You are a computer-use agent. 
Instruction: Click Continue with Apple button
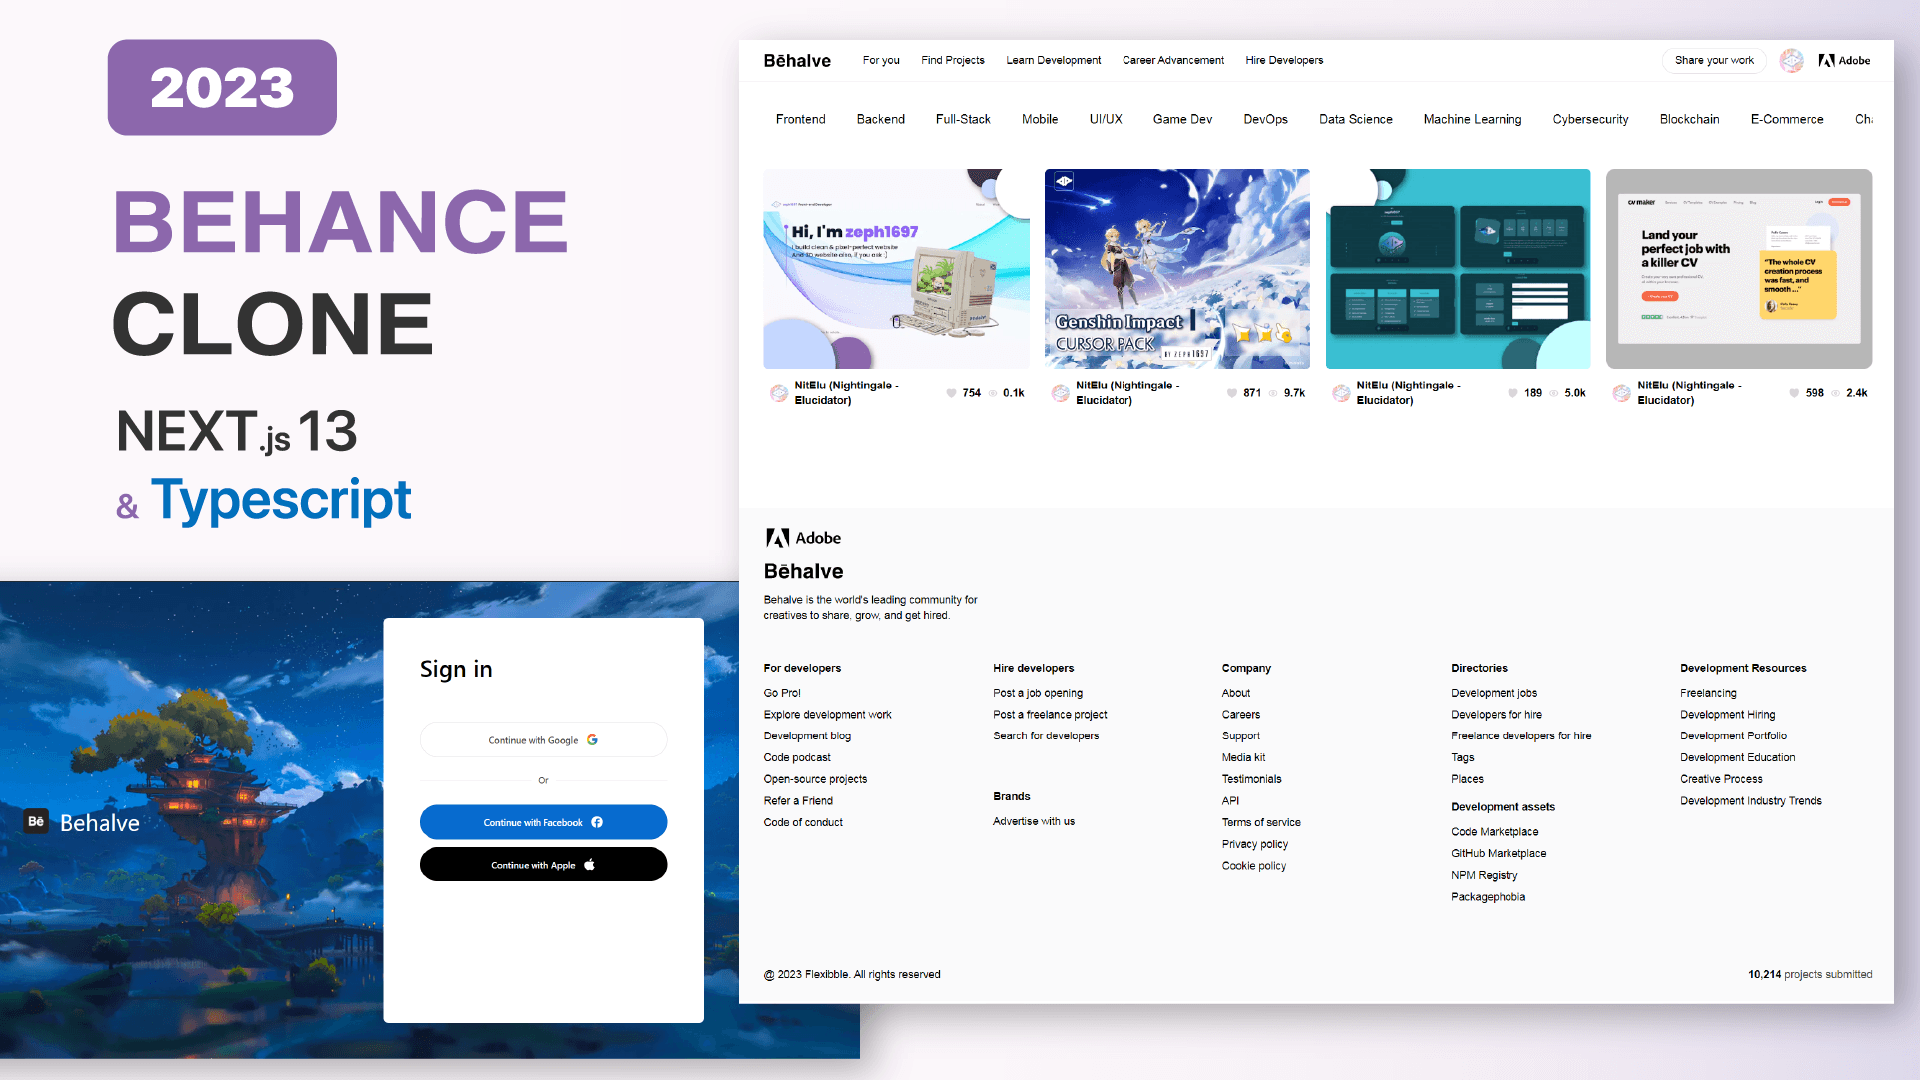click(x=543, y=865)
